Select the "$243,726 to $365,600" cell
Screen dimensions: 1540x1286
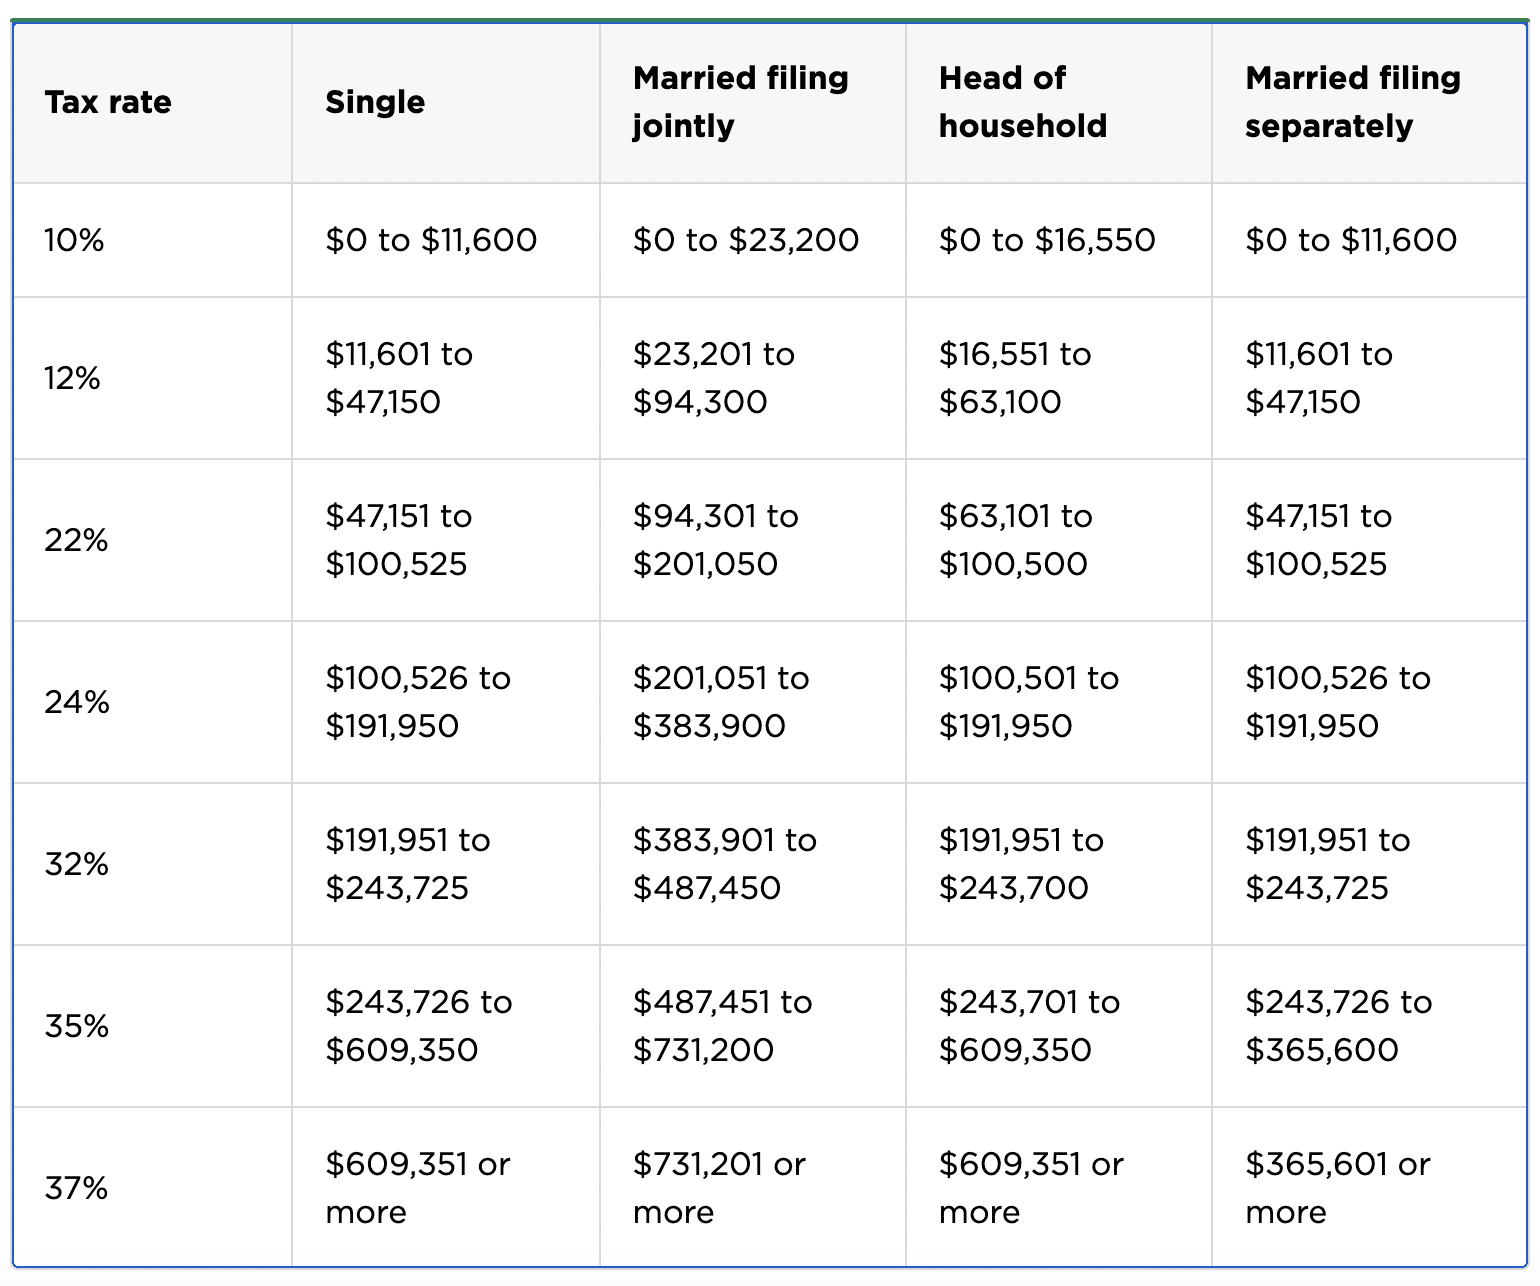pos(1339,1026)
